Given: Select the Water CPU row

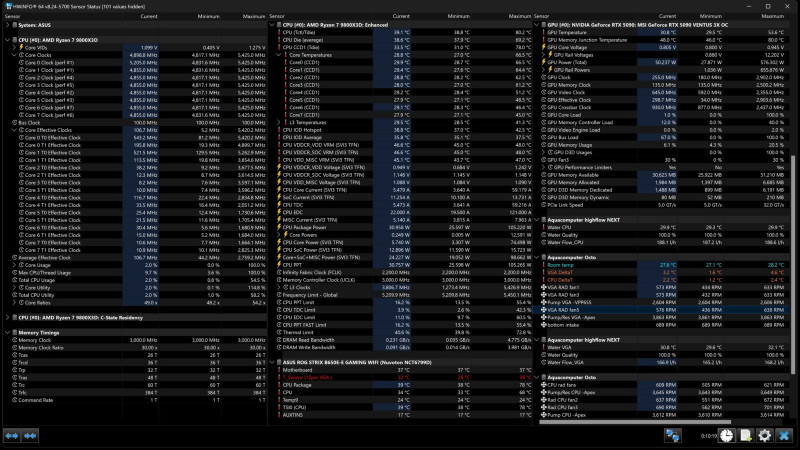Looking at the screenshot, I should coord(660,228).
